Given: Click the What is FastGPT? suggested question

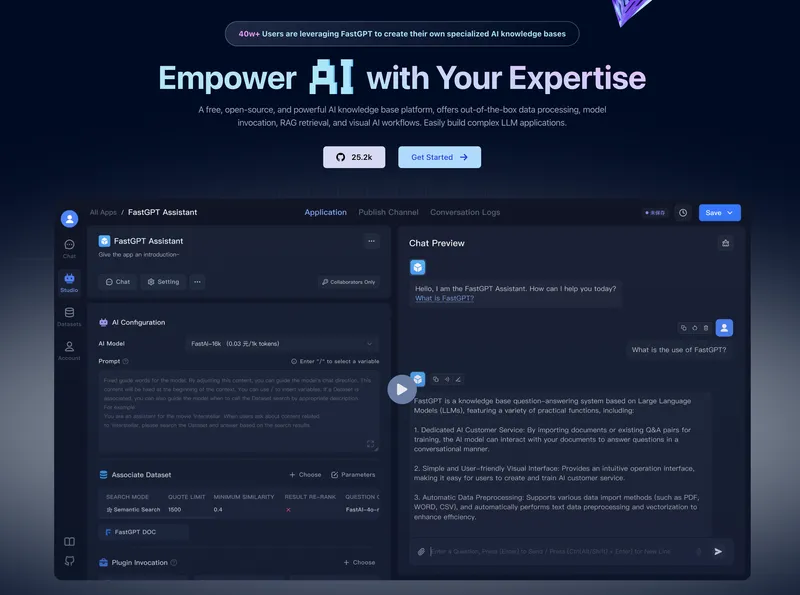Looking at the screenshot, I should [x=444, y=299].
